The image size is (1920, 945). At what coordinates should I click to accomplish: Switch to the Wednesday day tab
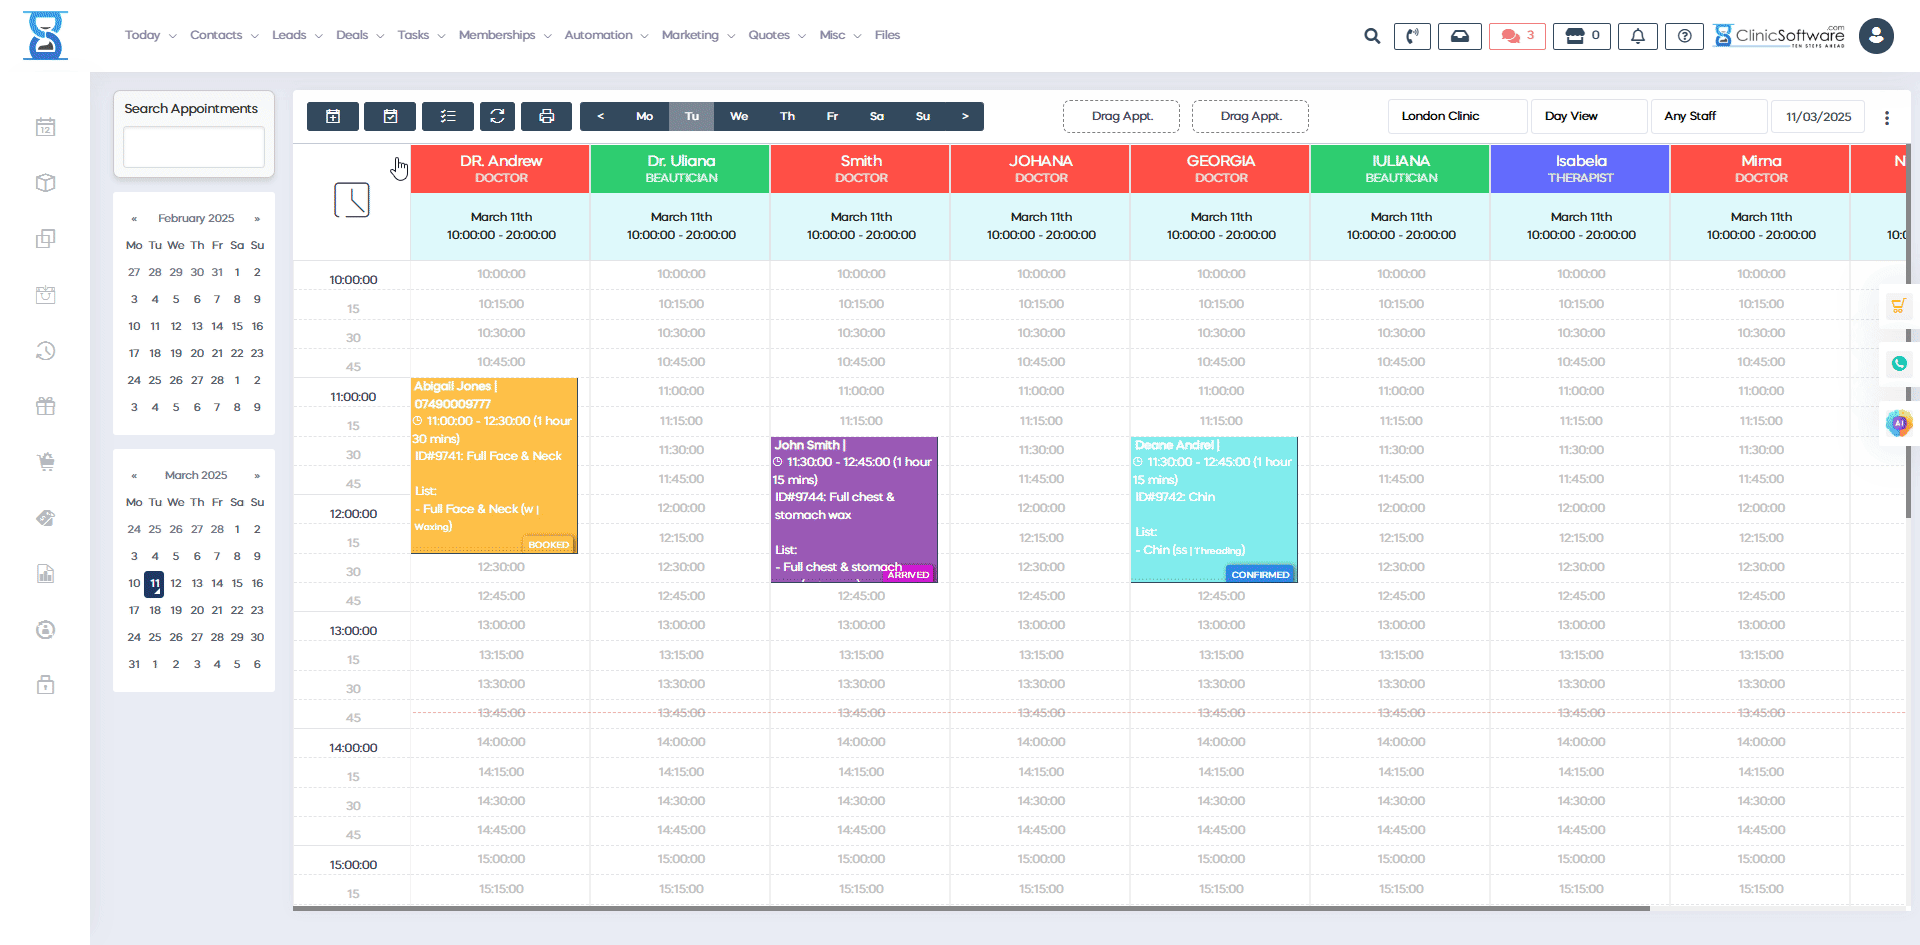pos(739,116)
